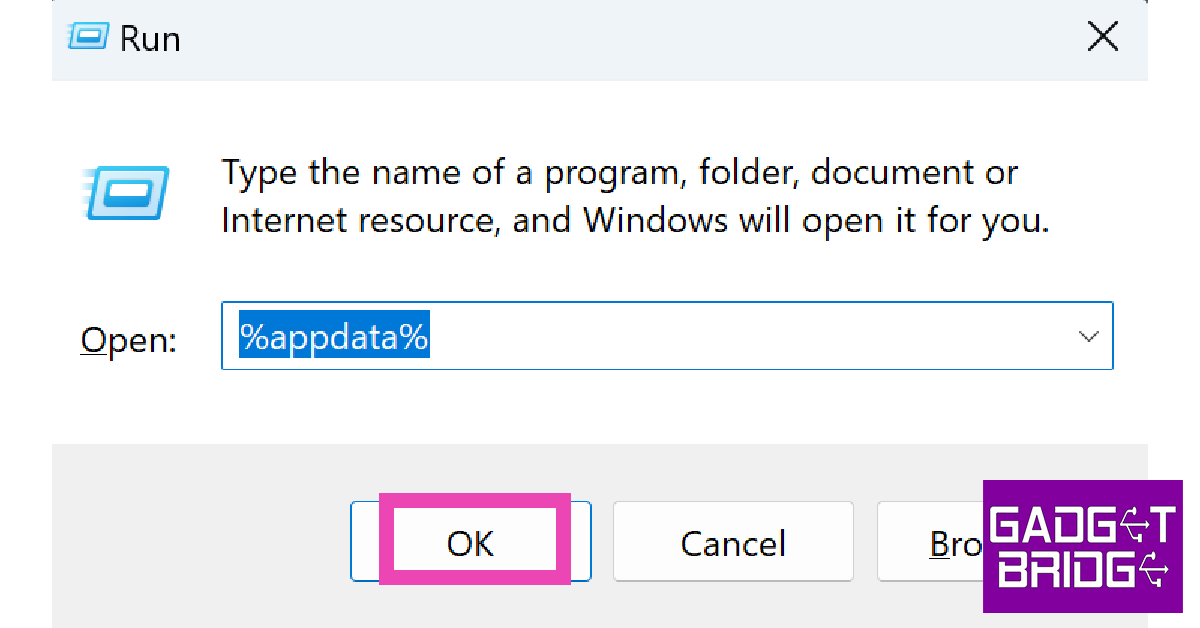Click the empty title bar area
Viewport: 1200px width, 628px height.
600,39
